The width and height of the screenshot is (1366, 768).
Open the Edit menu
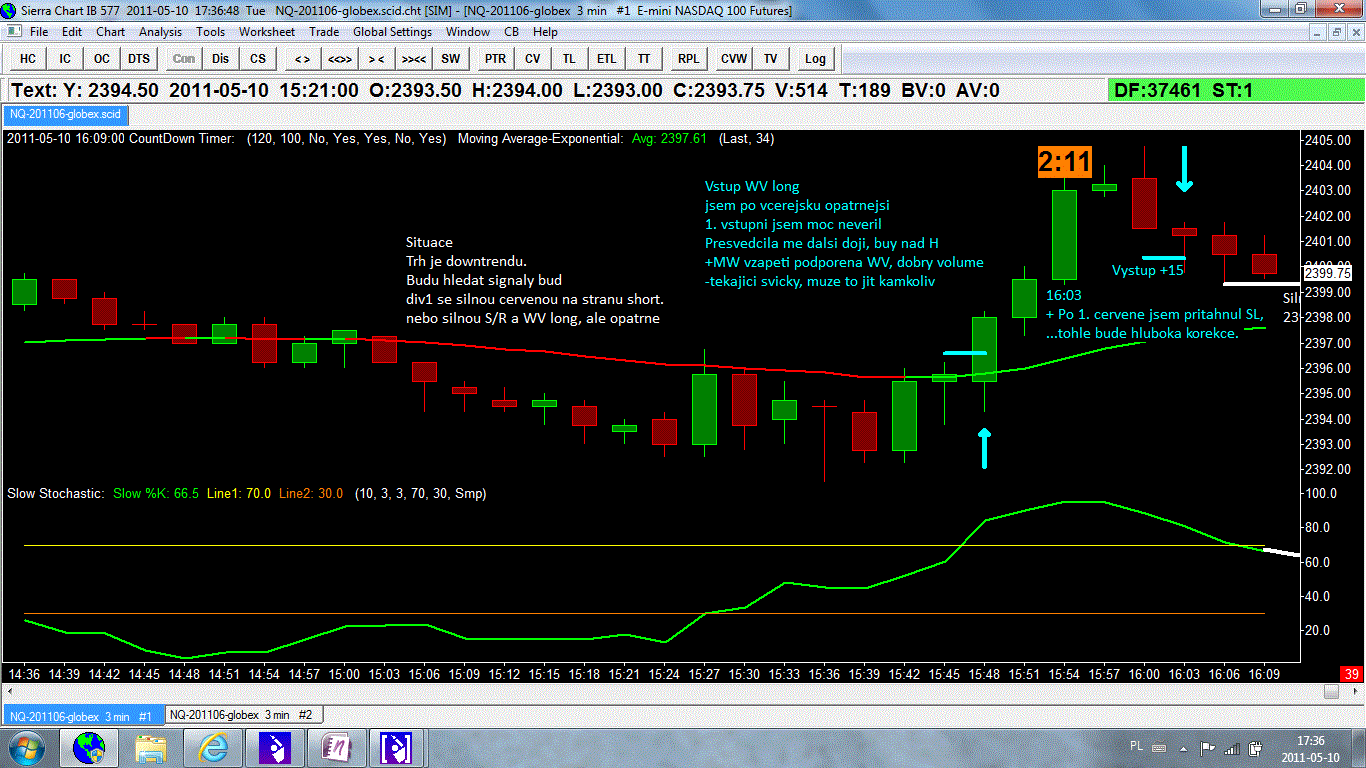(71, 32)
